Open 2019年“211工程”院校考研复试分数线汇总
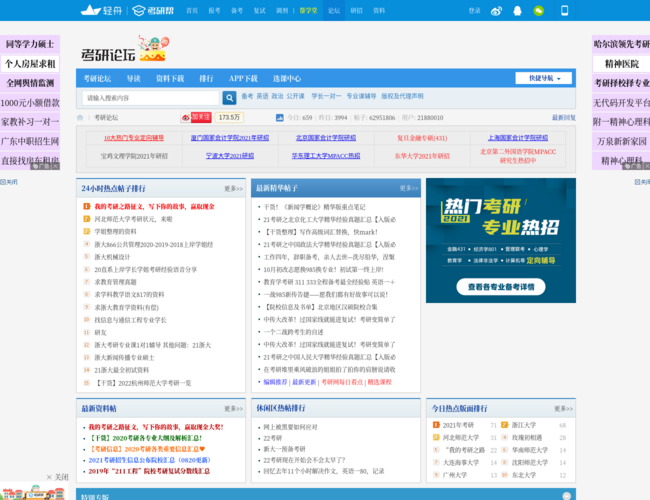The image size is (650, 500). pos(149,471)
